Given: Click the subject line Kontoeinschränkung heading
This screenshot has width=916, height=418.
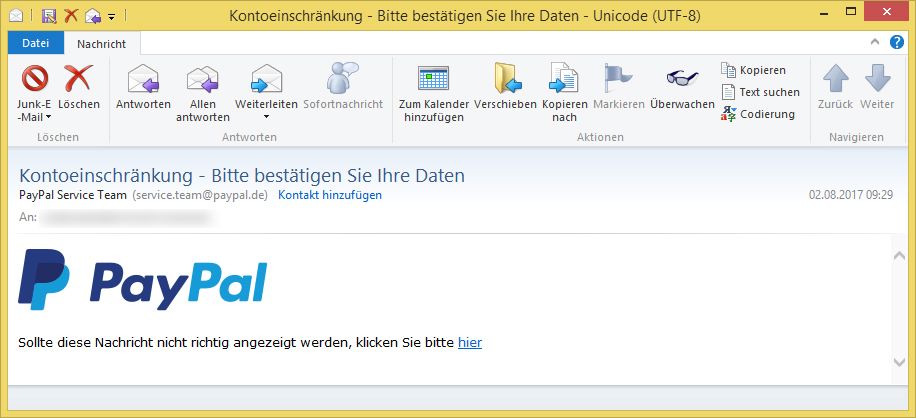Looking at the screenshot, I should (x=242, y=175).
